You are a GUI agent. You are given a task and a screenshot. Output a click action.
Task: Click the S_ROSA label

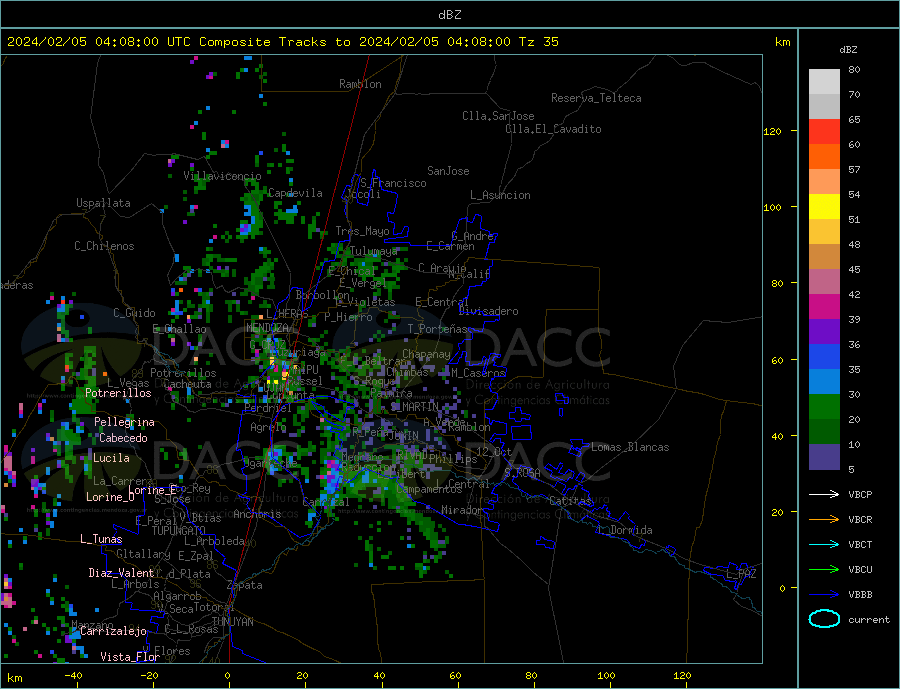[x=522, y=473]
